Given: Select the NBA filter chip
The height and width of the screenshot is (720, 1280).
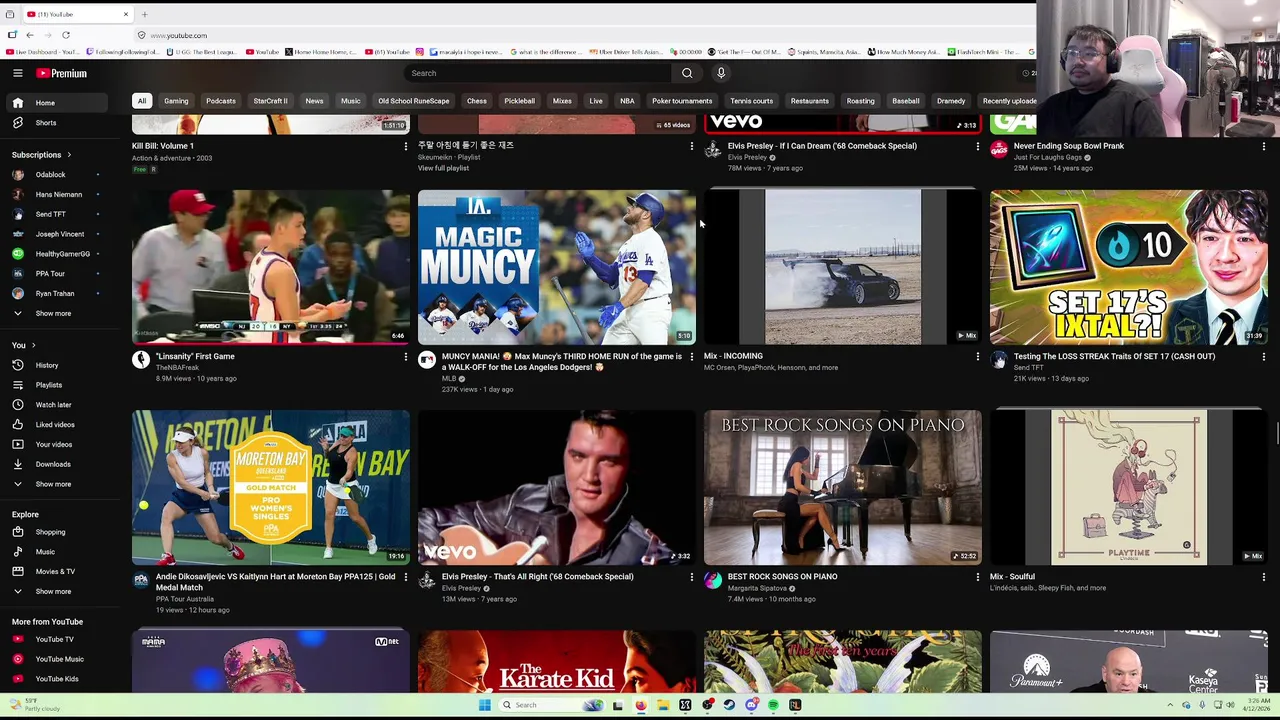Looking at the screenshot, I should 627,101.
